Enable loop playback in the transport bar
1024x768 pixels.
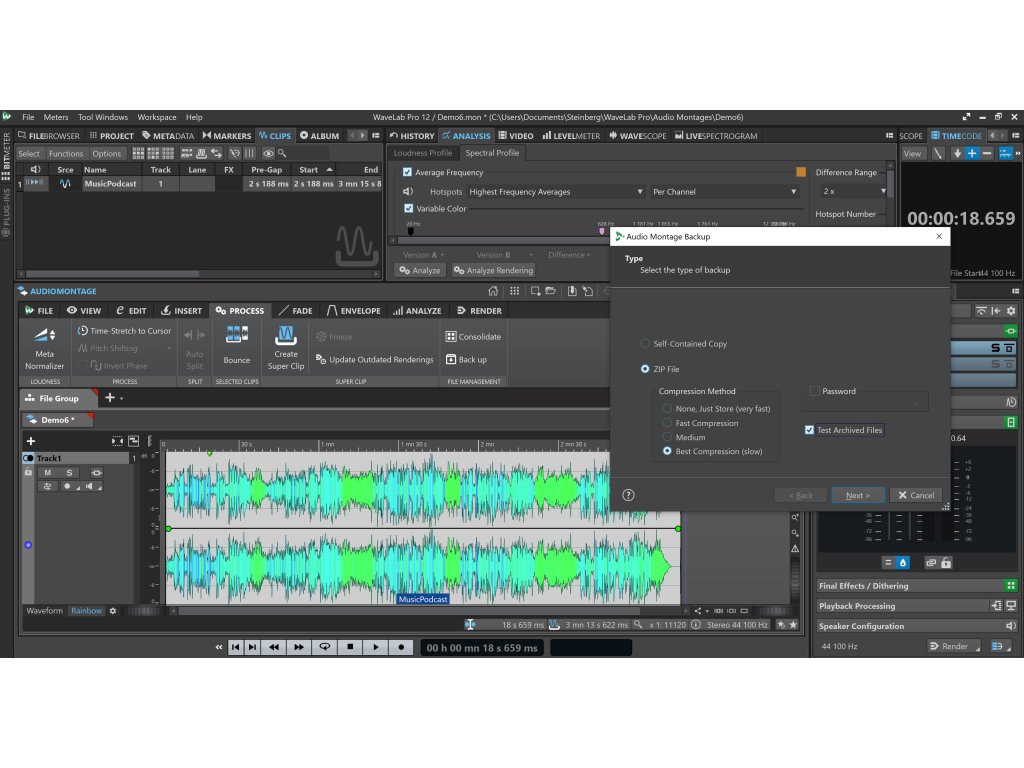pyautogui.click(x=324, y=647)
